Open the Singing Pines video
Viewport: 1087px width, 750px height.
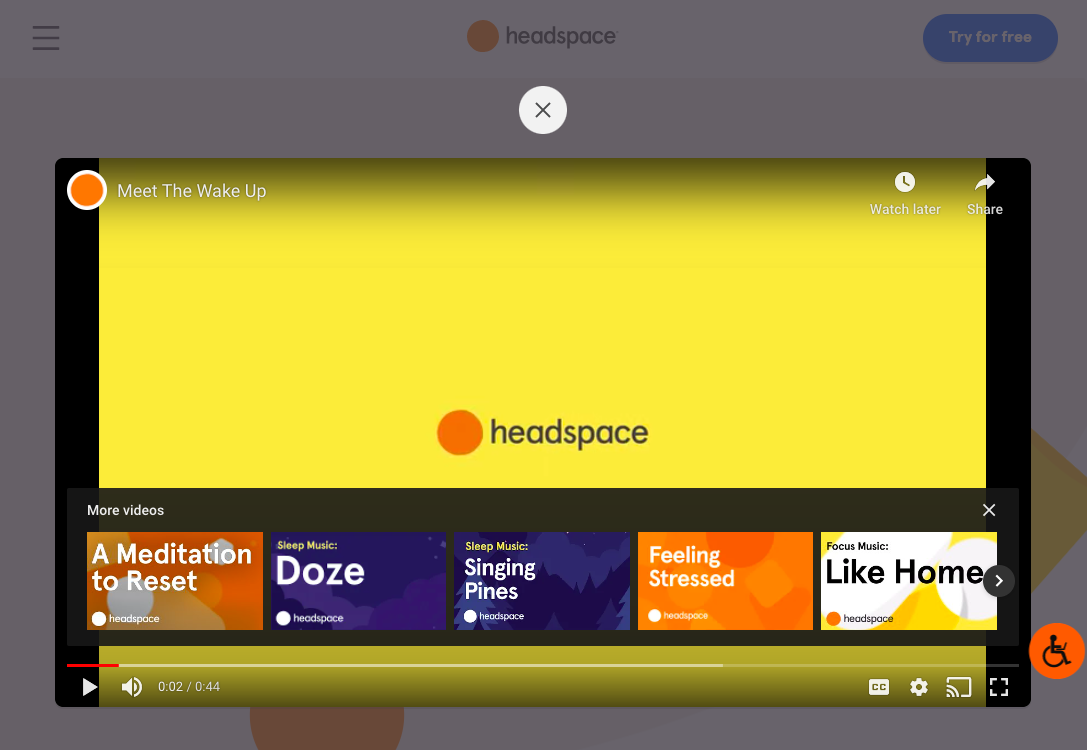541,580
